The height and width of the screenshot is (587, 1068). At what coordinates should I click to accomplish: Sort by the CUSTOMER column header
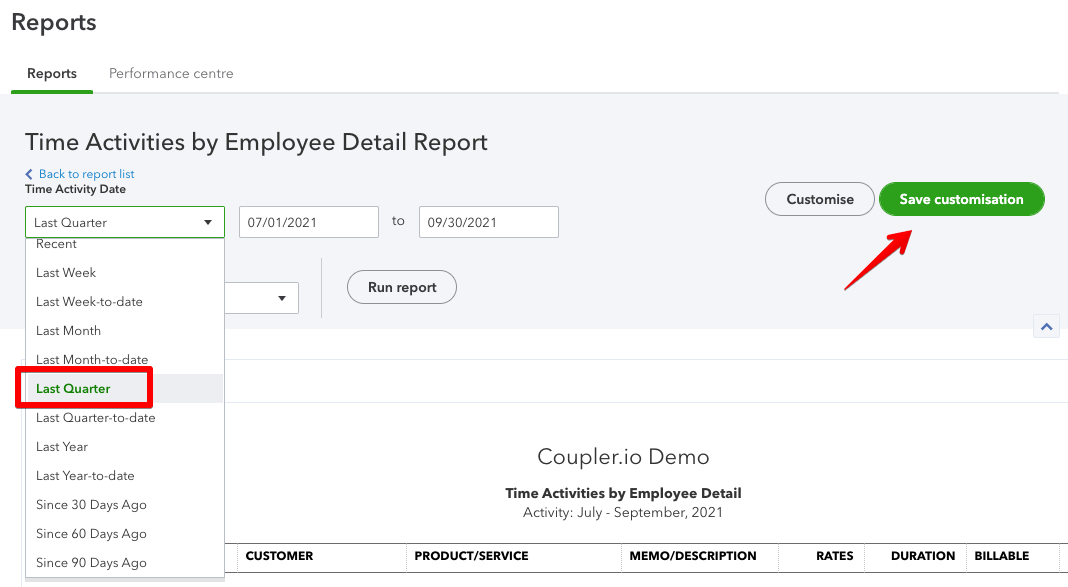[279, 556]
